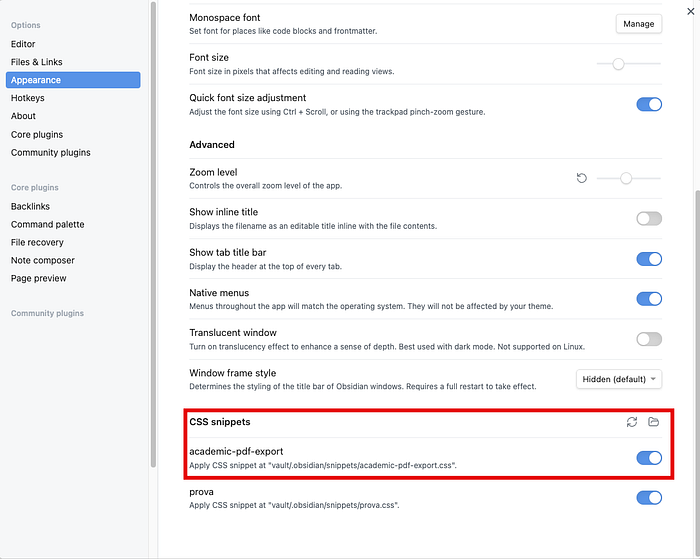Open Window frame style dropdown
700x559 pixels.
click(619, 379)
